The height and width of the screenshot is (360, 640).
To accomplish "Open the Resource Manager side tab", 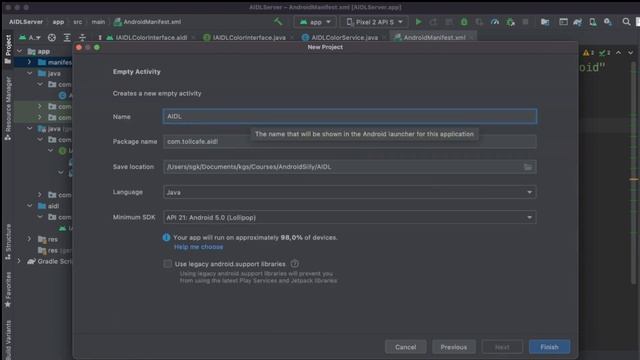I will tap(8, 109).
